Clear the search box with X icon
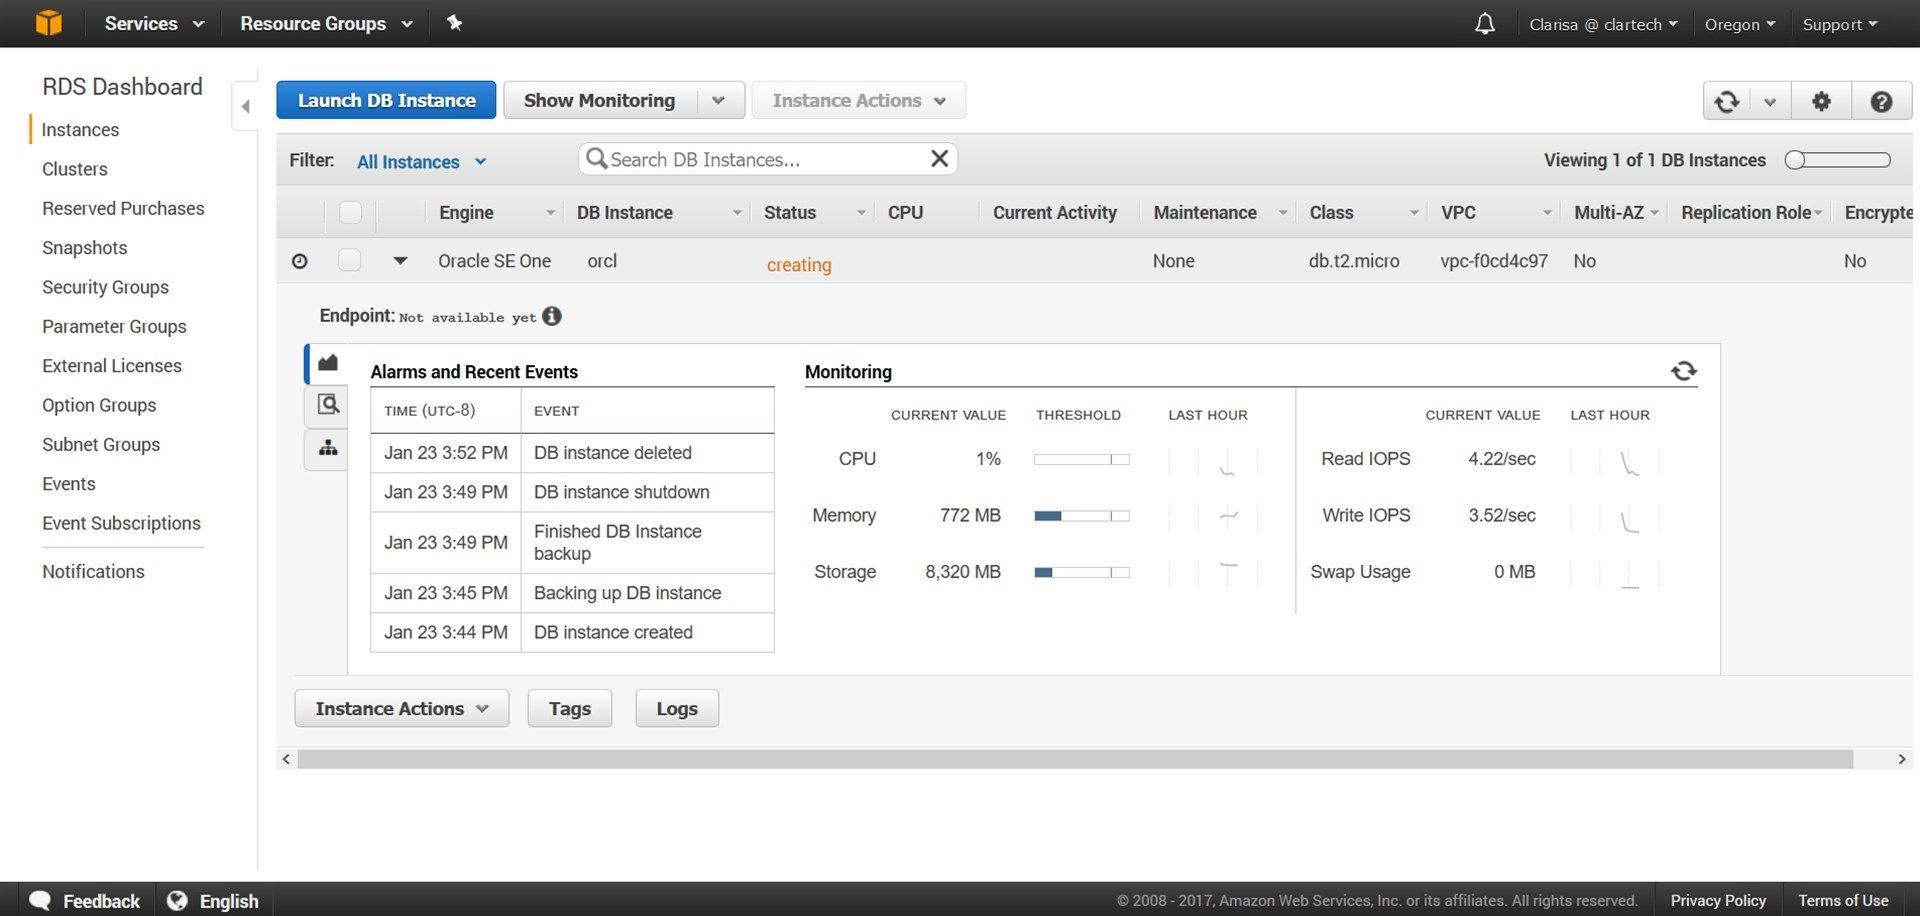 (x=939, y=159)
